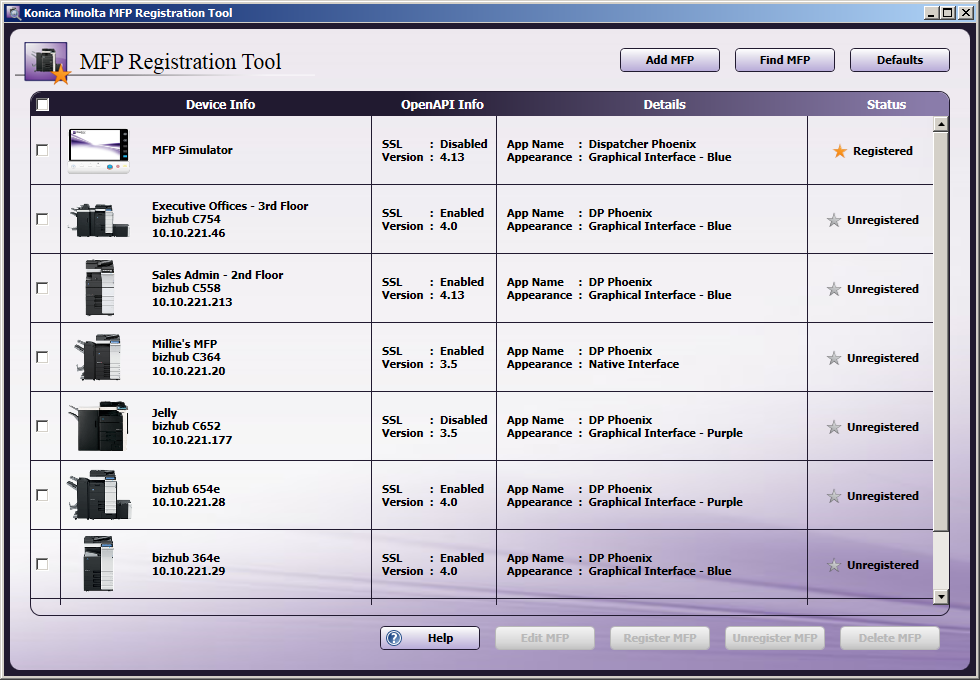Select the 'MFP Simulator' device name
The image size is (980, 680).
pyautogui.click(x=192, y=150)
